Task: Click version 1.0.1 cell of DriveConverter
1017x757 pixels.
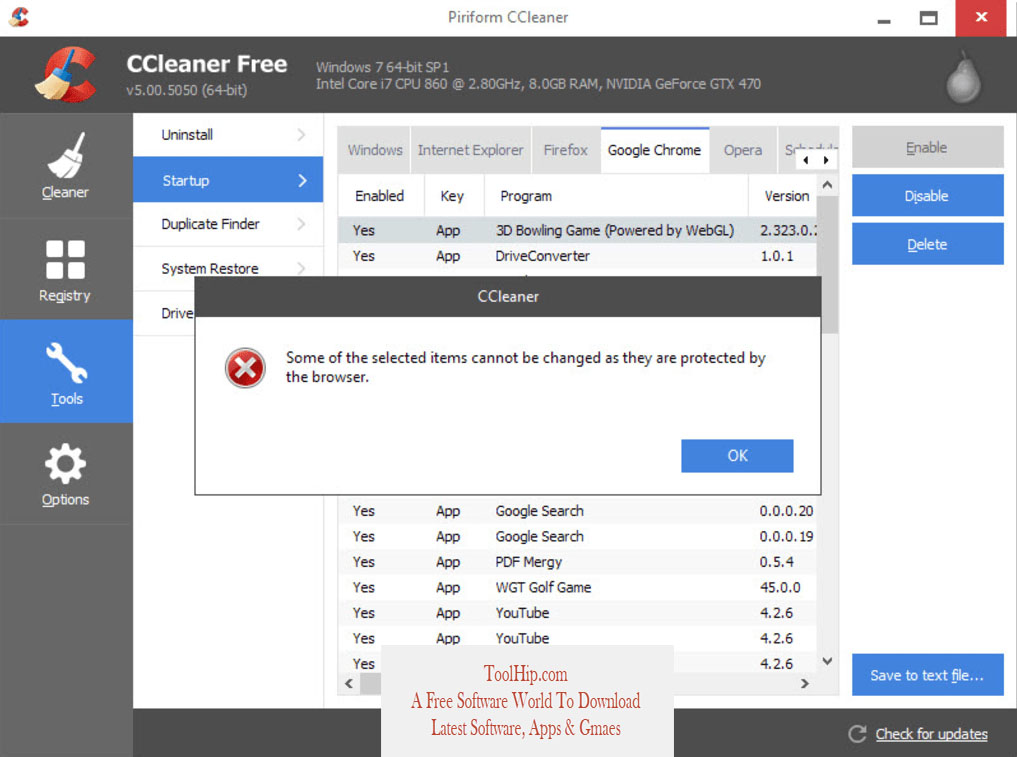Action: click(777, 256)
